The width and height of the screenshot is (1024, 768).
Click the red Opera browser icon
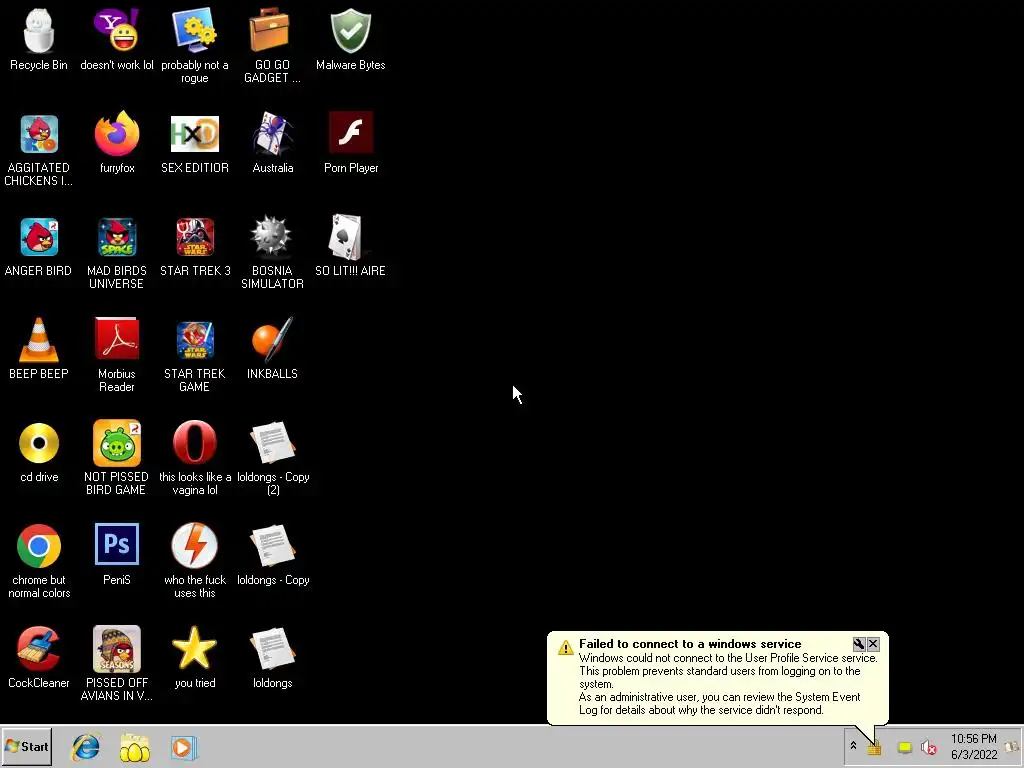tap(195, 443)
